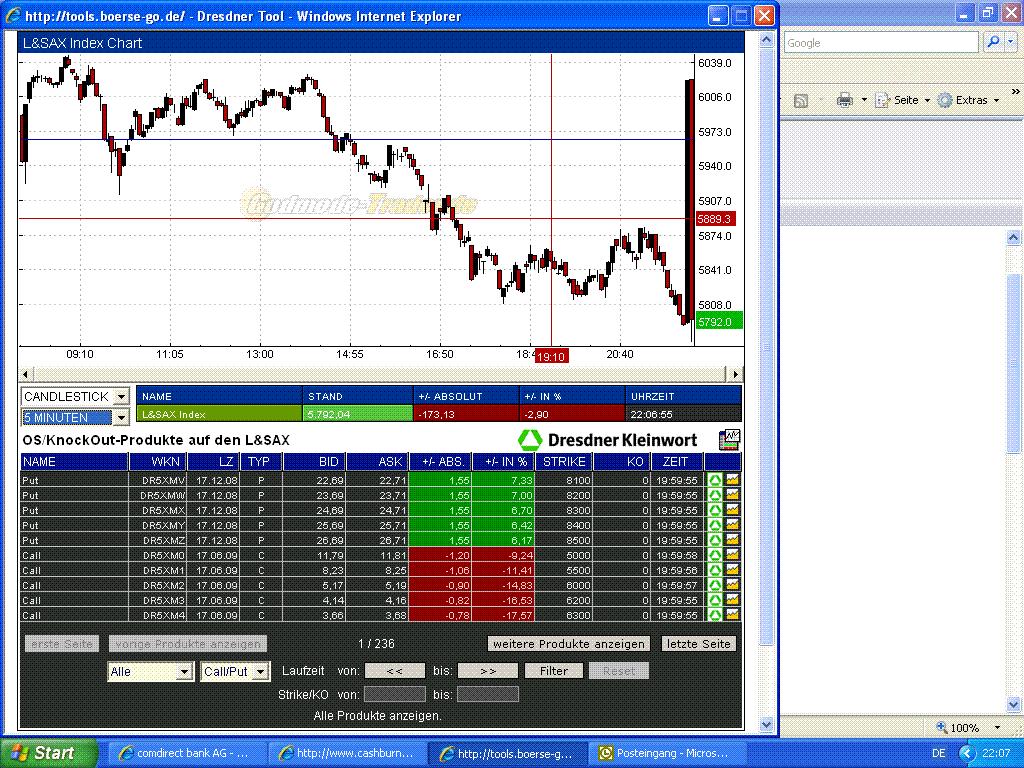Click the Strike/KO von input field
Image resolution: width=1024 pixels, height=768 pixels.
click(394, 694)
